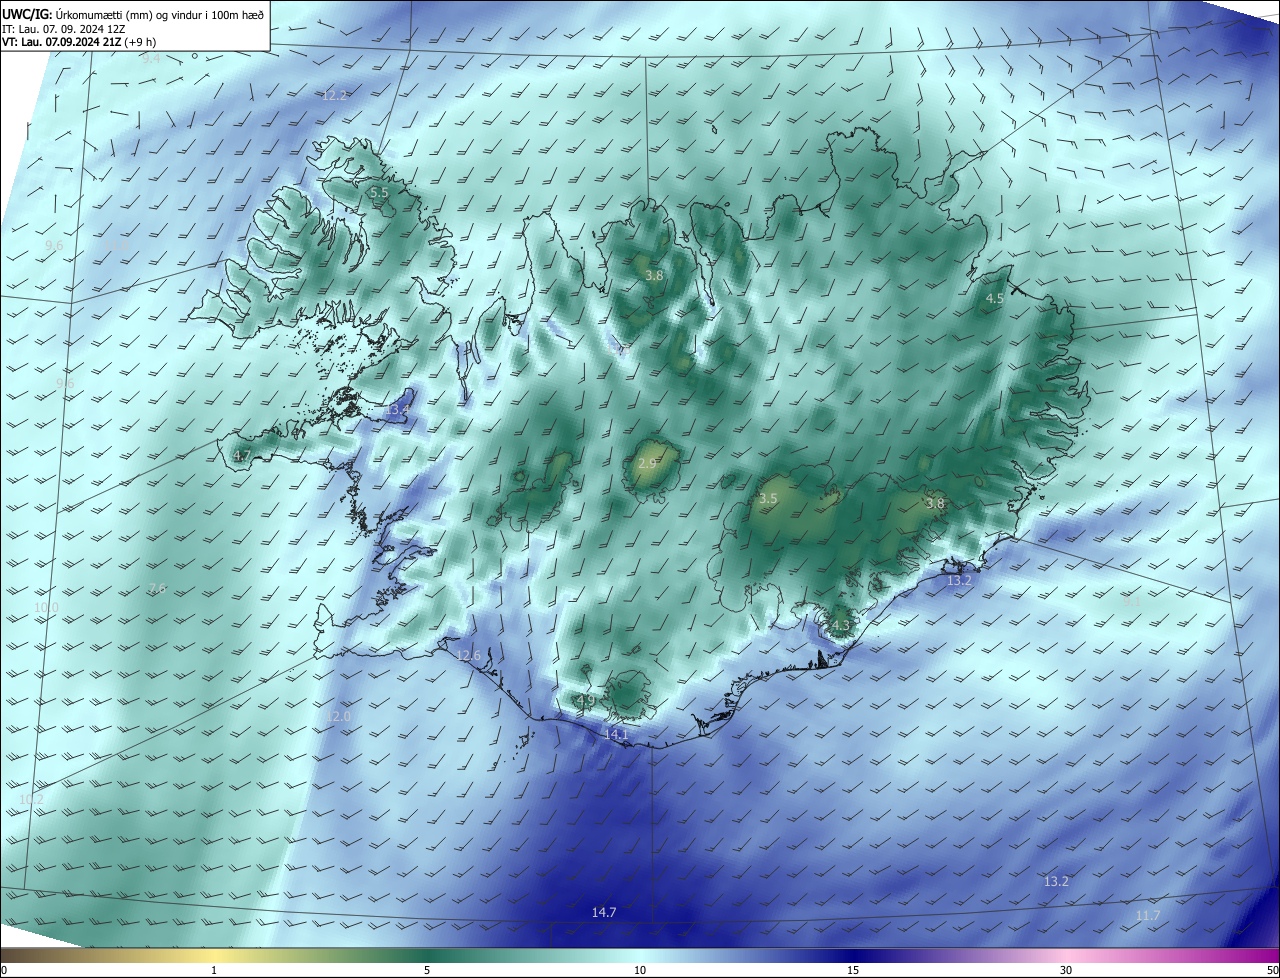The width and height of the screenshot is (1280, 978).
Task: Click the 5.5 value on the Westfjords peninsula
Action: point(379,192)
